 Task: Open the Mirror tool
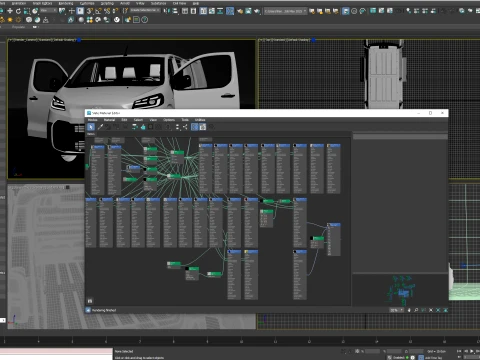166,11
